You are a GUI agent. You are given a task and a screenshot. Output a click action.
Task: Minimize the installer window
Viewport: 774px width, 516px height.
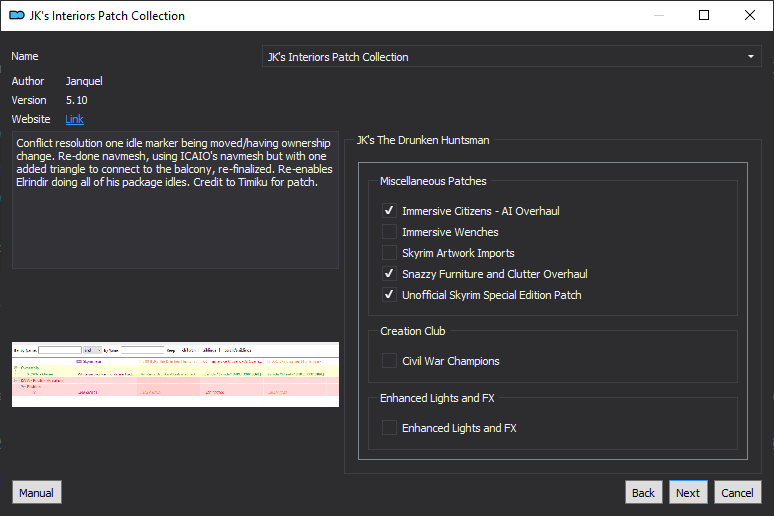tap(659, 15)
